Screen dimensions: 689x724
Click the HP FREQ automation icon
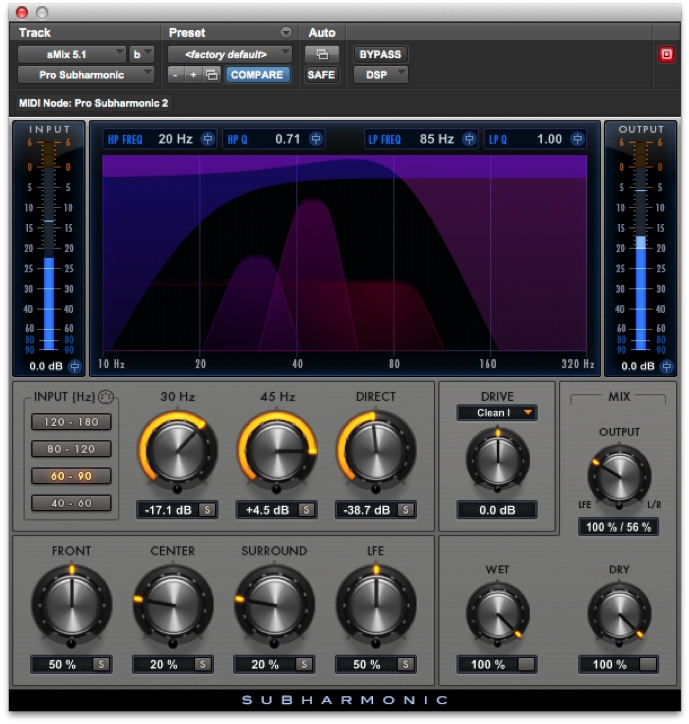pyautogui.click(x=208, y=139)
